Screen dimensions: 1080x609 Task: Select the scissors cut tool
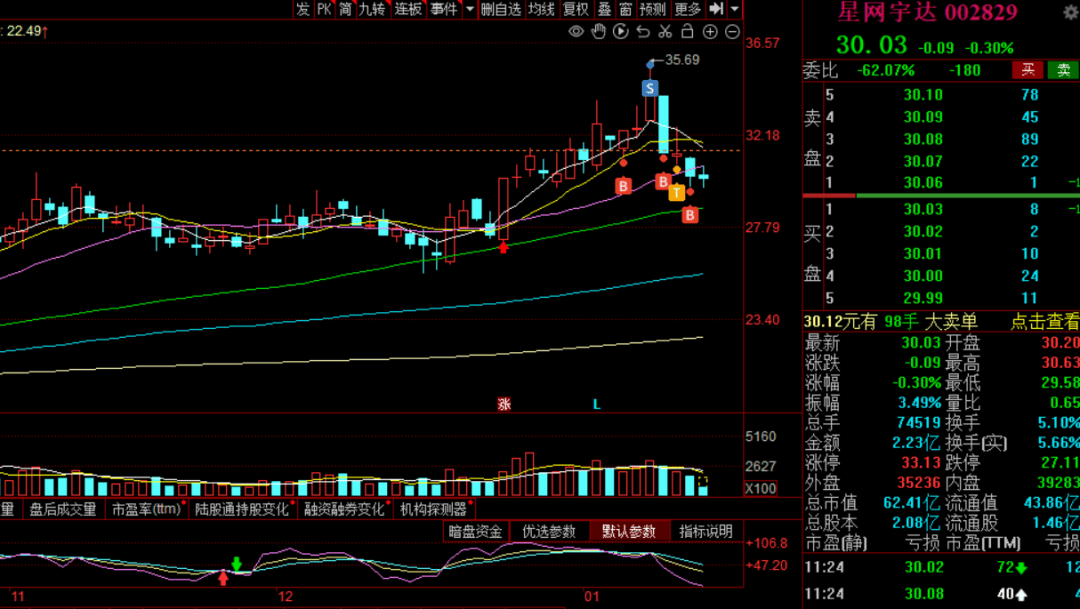(x=665, y=32)
